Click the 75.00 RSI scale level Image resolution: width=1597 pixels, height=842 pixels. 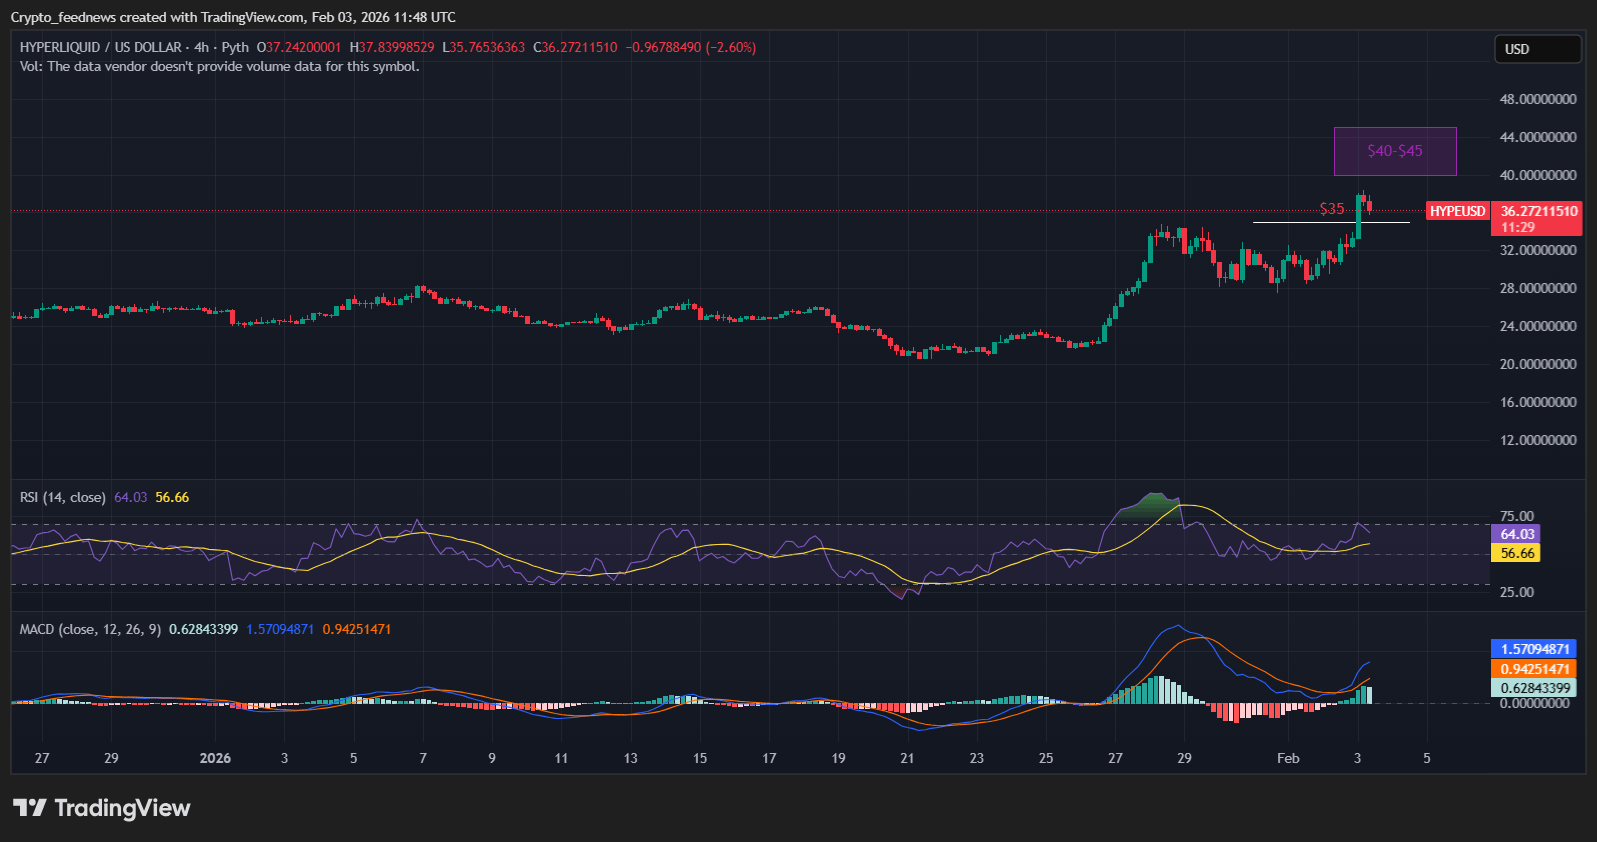1516,516
